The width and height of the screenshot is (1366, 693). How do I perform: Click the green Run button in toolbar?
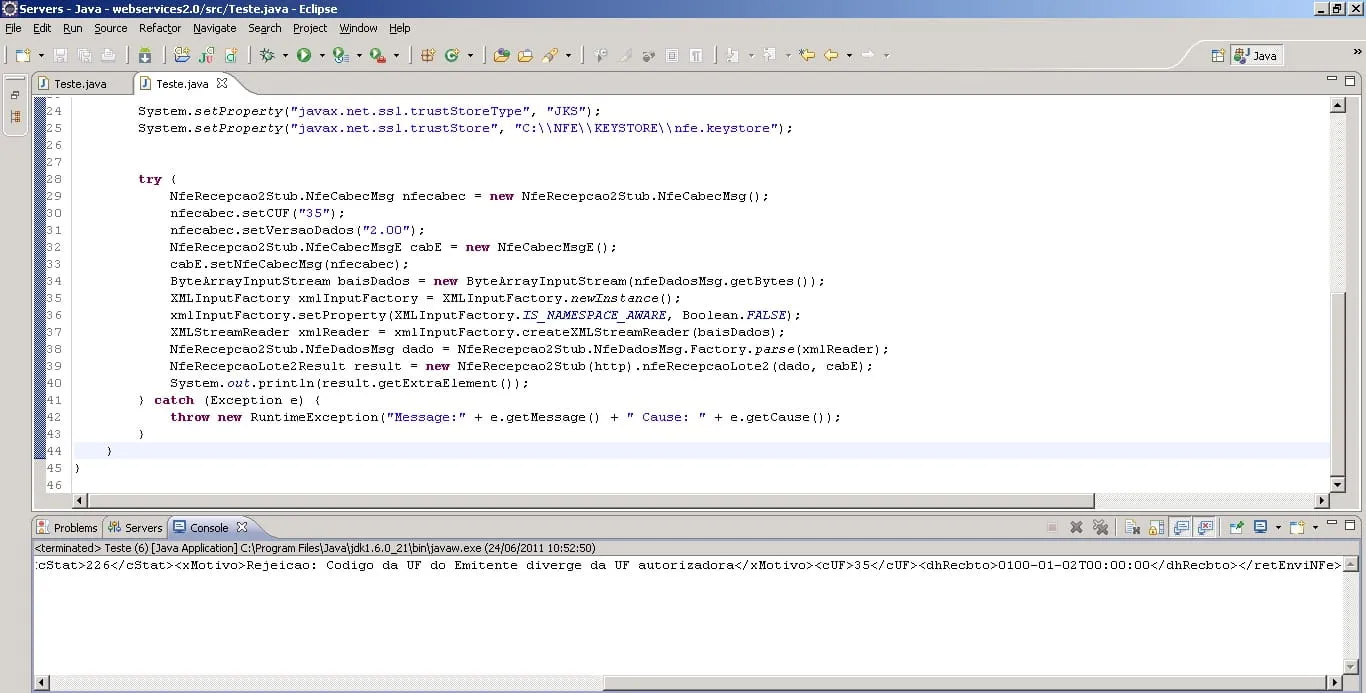[x=304, y=56]
